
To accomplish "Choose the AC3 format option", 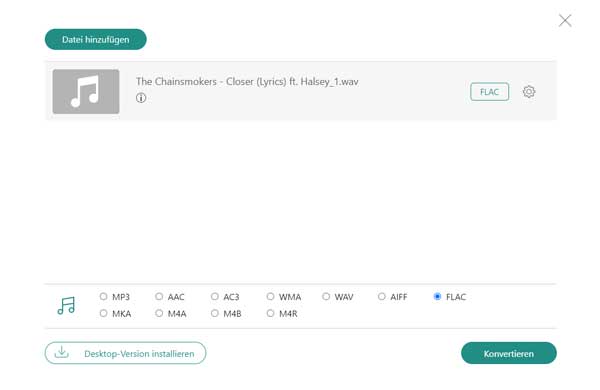I will [x=215, y=296].
